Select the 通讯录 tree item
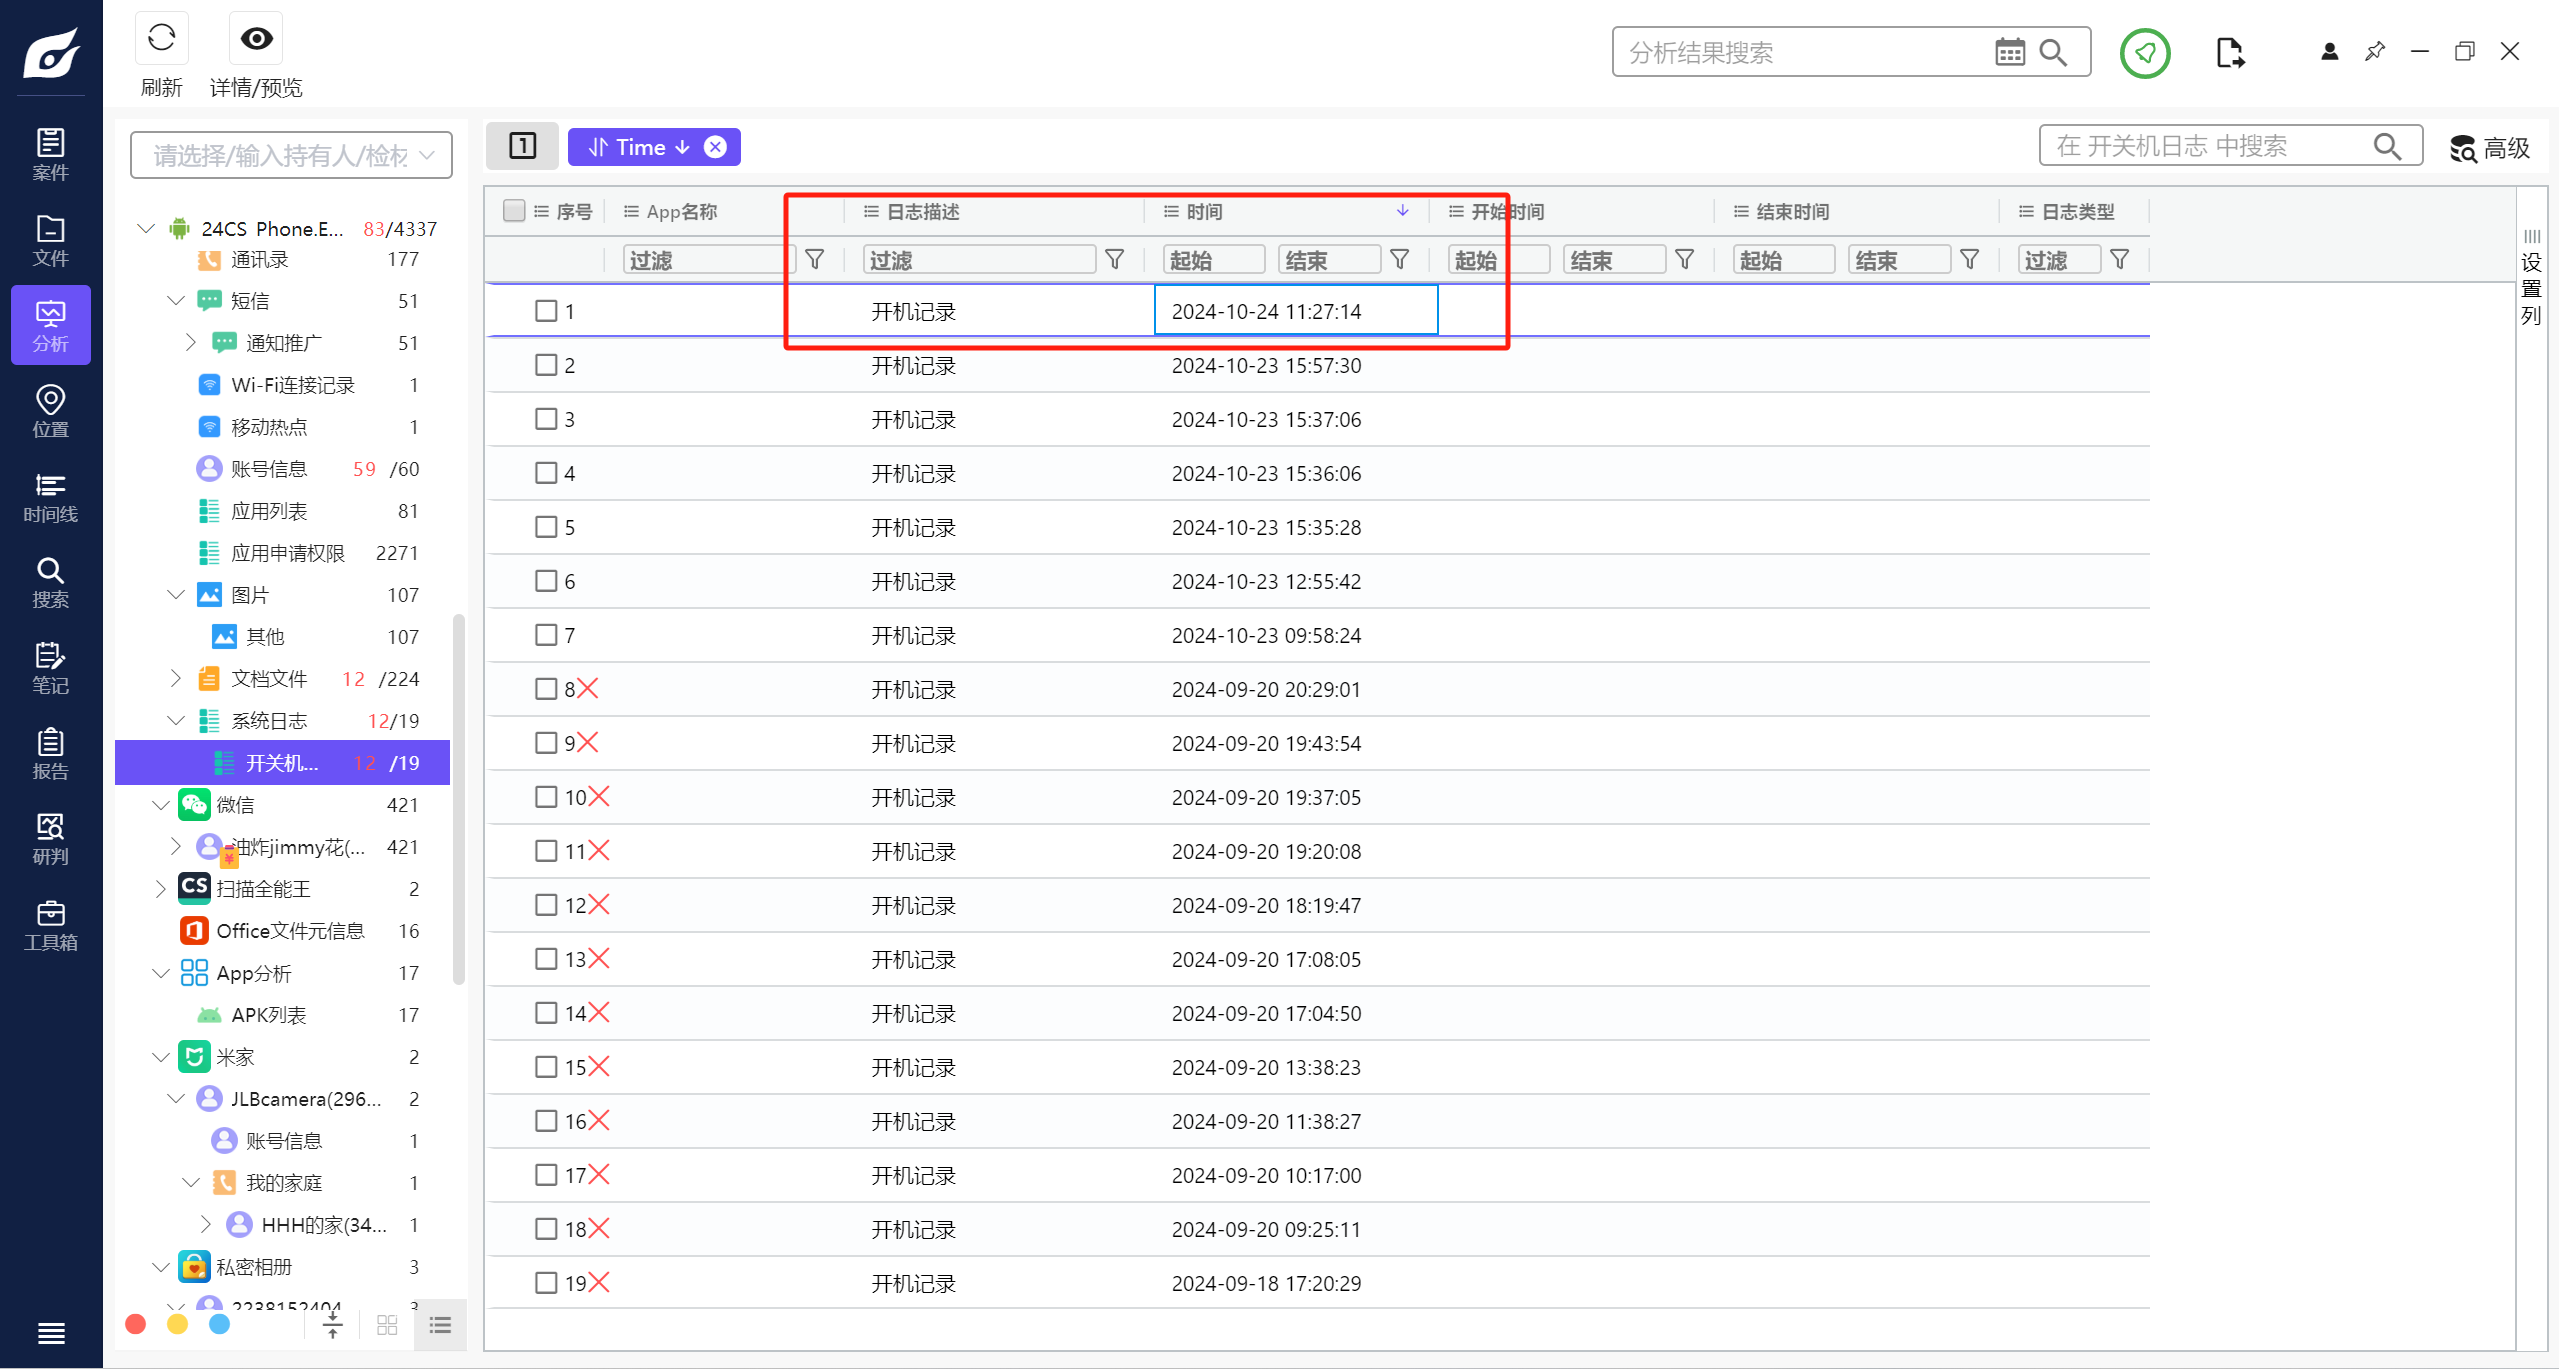This screenshot has height=1369, width=2559. (259, 260)
